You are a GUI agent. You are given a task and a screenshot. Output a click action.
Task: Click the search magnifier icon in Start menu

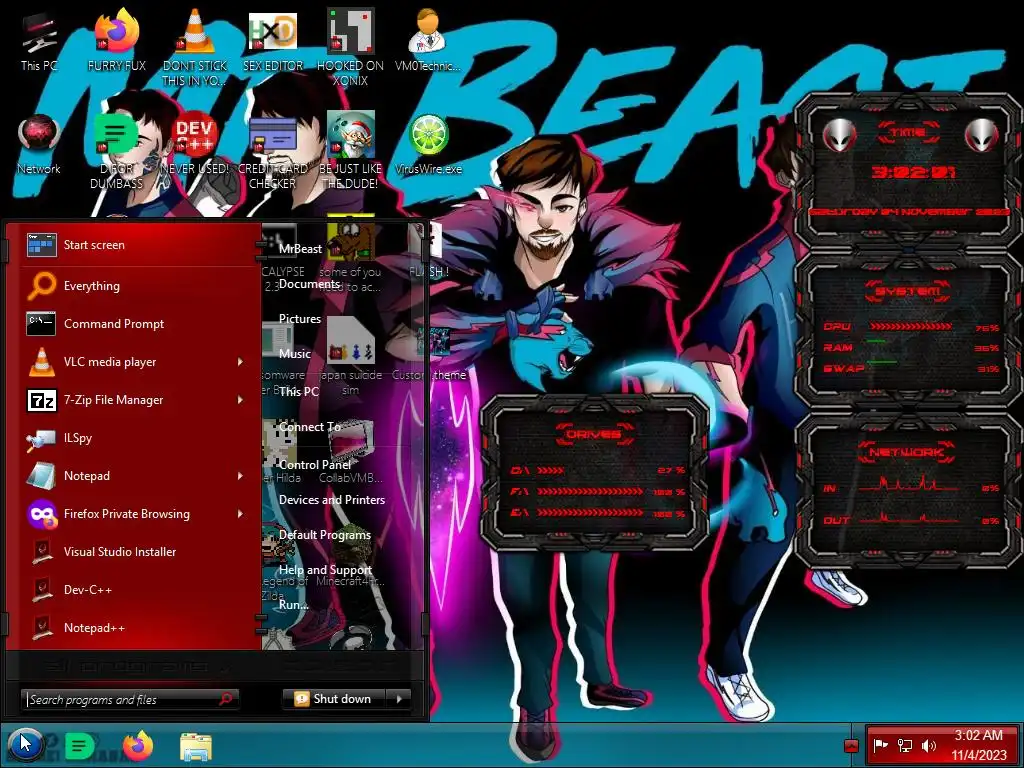226,699
